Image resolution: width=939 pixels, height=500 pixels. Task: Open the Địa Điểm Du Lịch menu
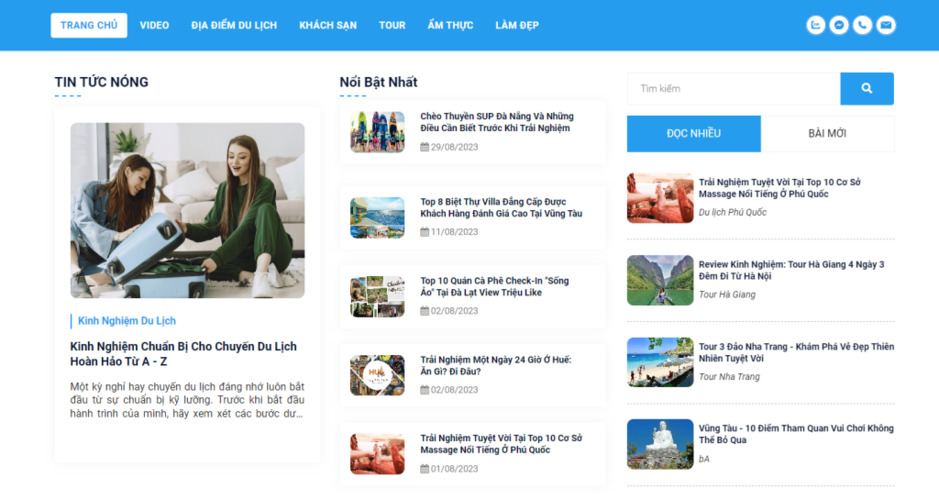click(x=234, y=26)
